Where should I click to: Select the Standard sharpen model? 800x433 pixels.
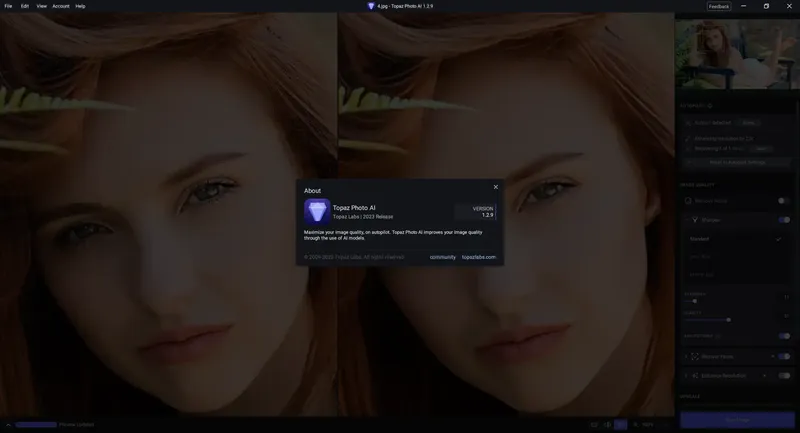735,239
